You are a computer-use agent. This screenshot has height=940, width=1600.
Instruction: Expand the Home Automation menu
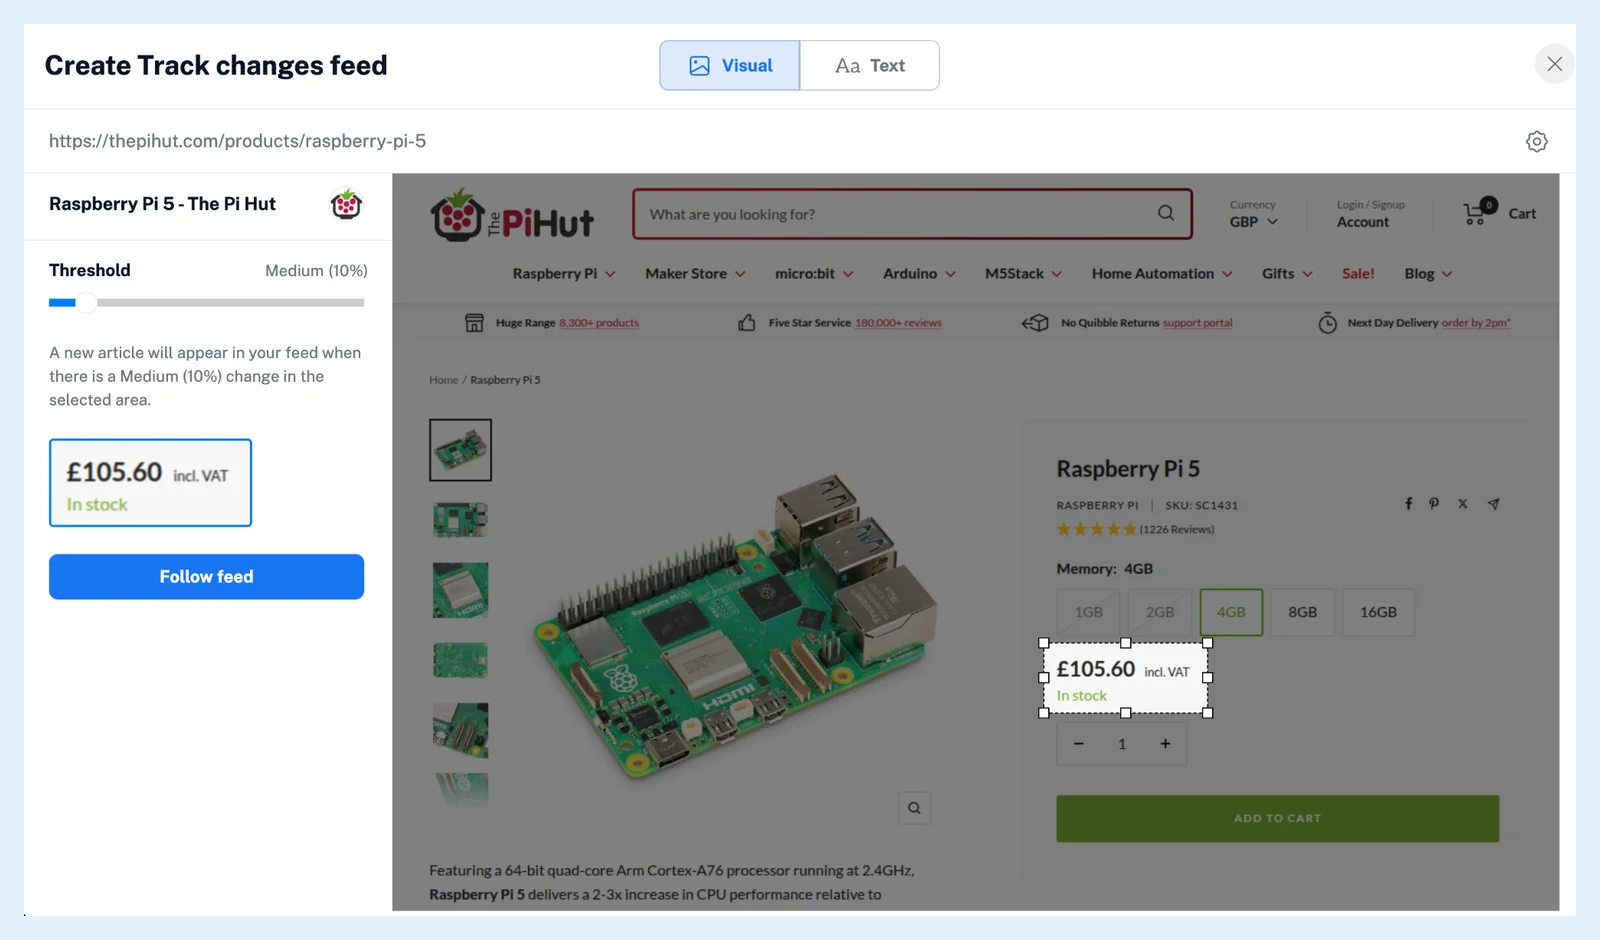click(x=1162, y=274)
